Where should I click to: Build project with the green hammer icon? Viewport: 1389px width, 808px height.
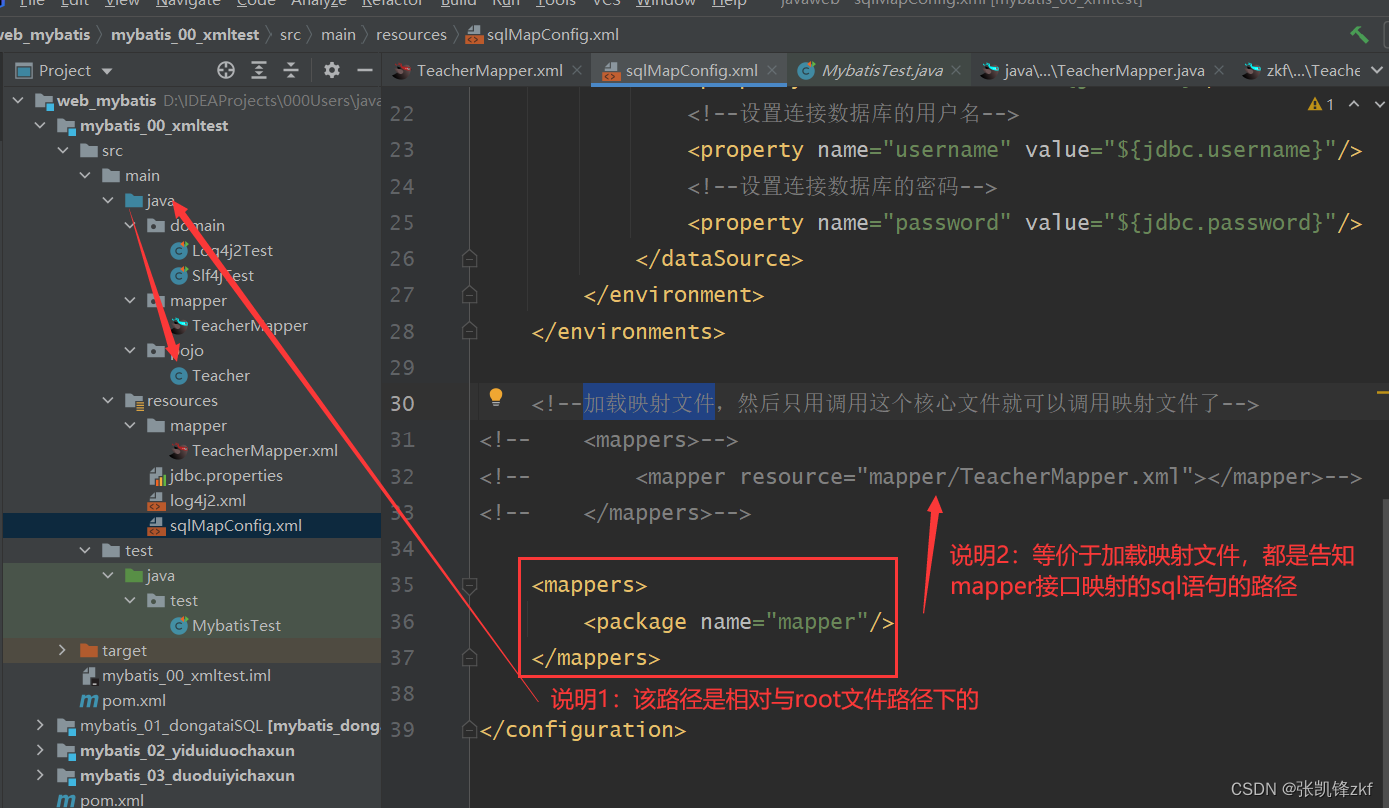1359,34
